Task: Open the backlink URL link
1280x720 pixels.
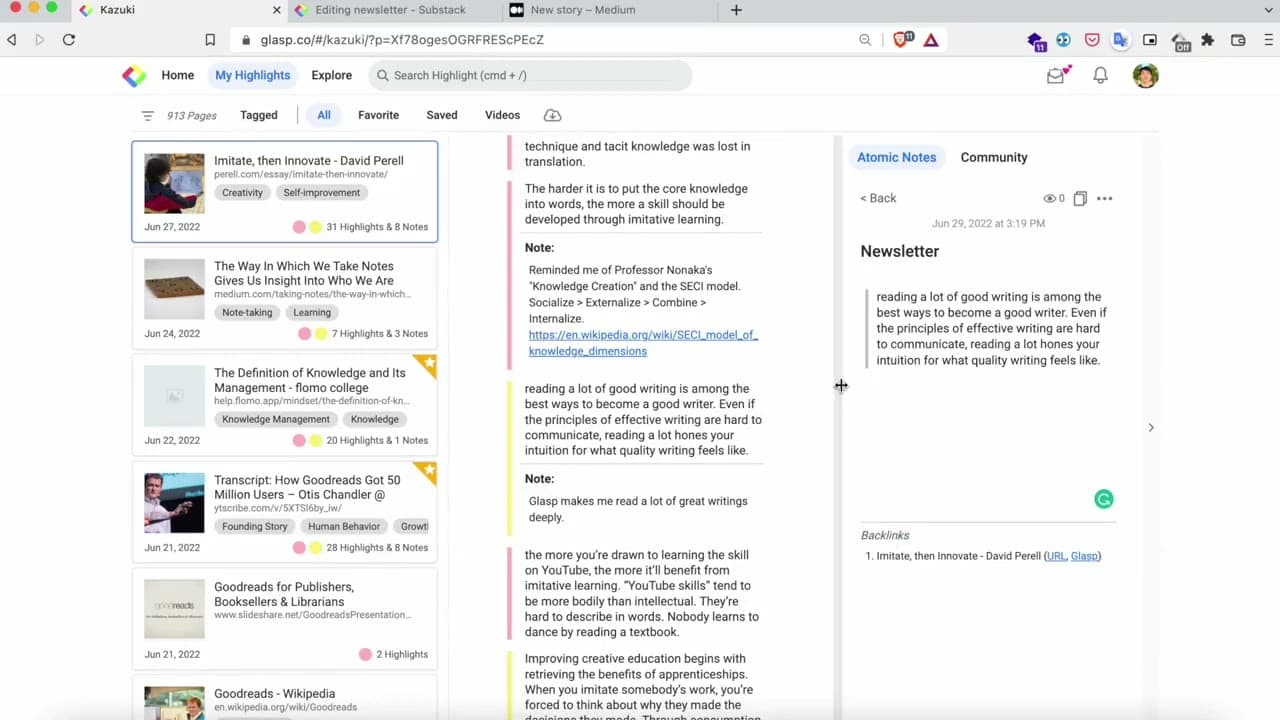Action: (1056, 556)
